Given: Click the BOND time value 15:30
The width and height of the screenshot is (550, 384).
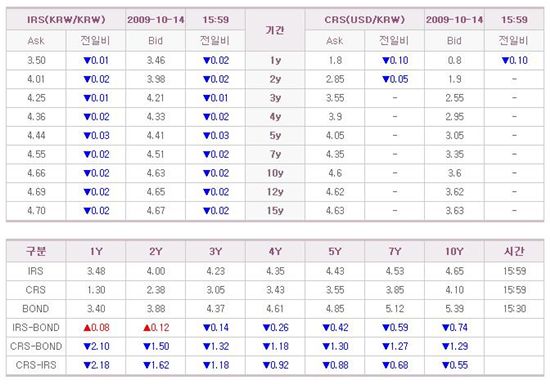Looking at the screenshot, I should point(515,309).
